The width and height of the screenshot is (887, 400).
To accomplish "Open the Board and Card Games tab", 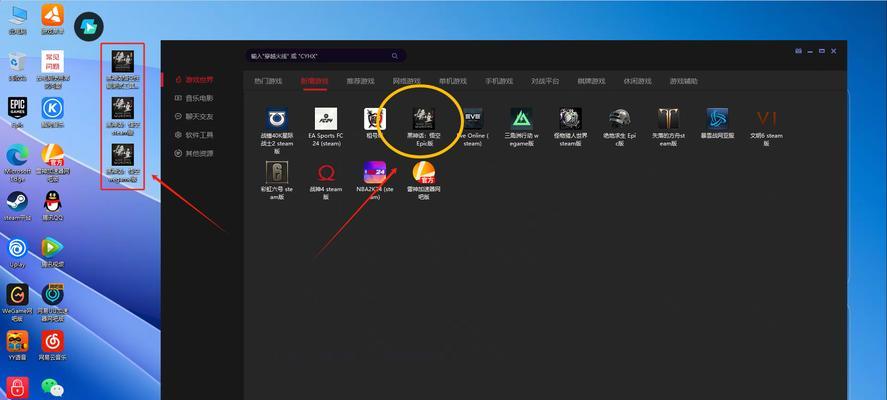I will pos(591,81).
